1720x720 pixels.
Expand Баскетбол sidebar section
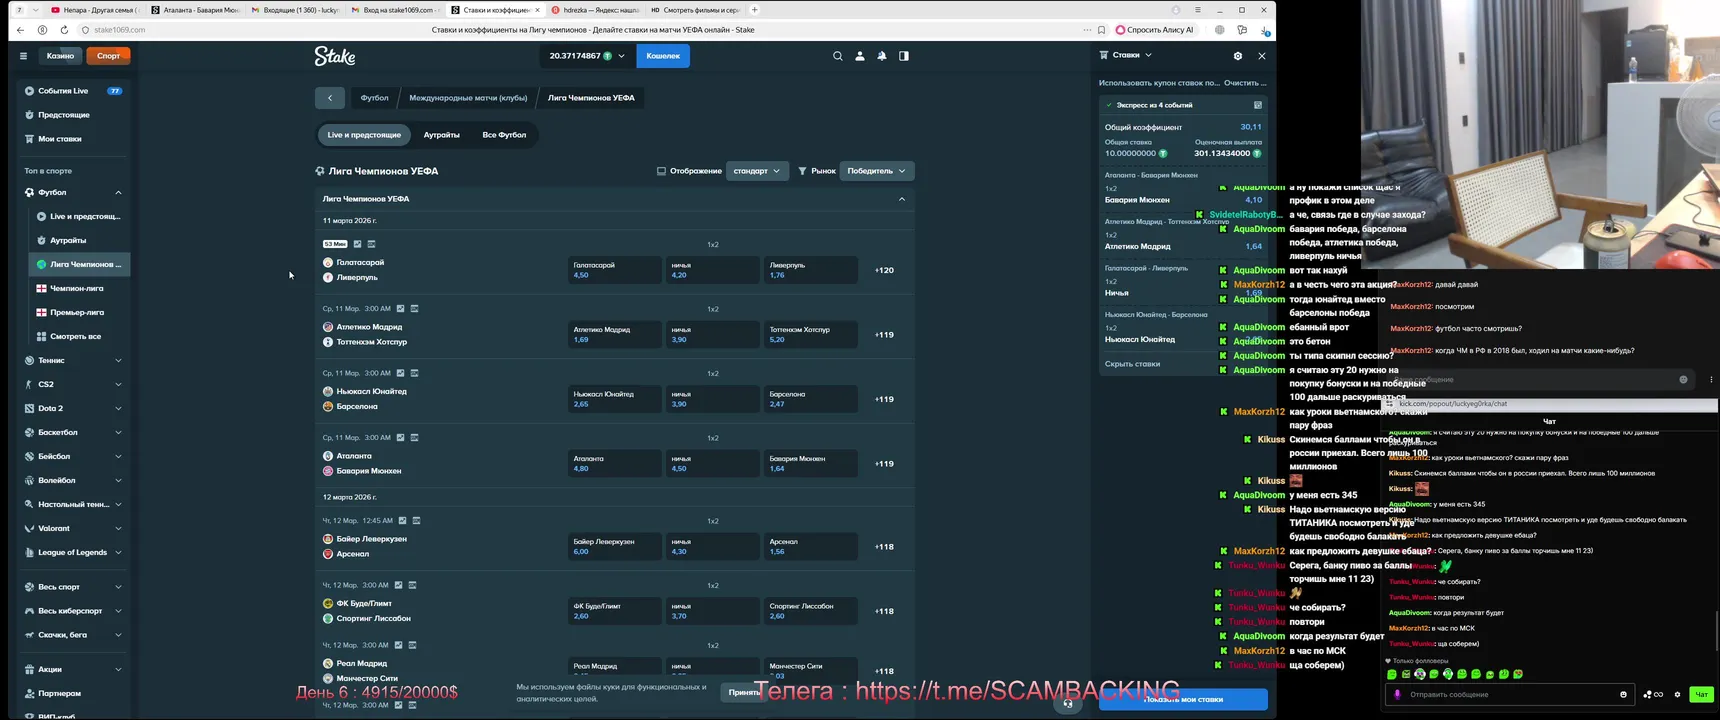coord(118,432)
